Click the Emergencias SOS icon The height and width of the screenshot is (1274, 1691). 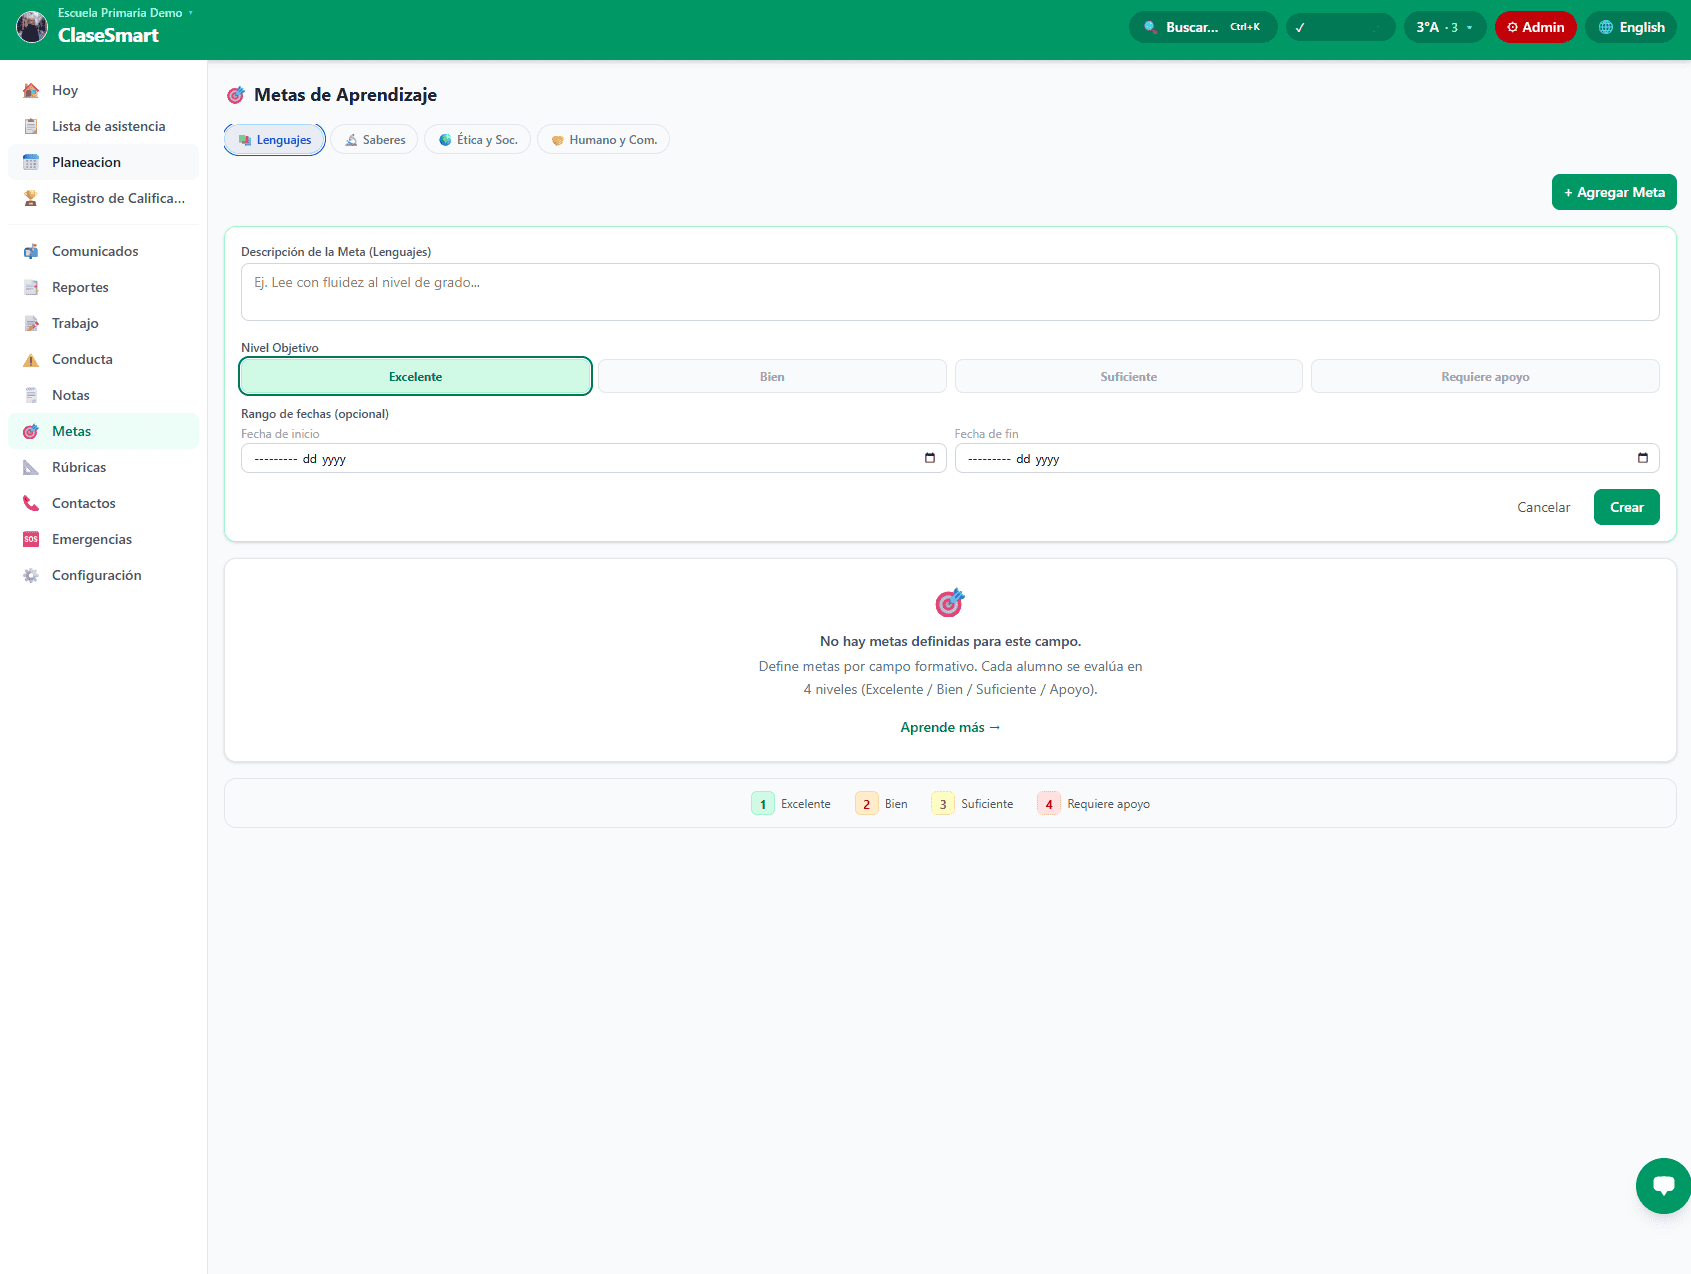click(31, 539)
